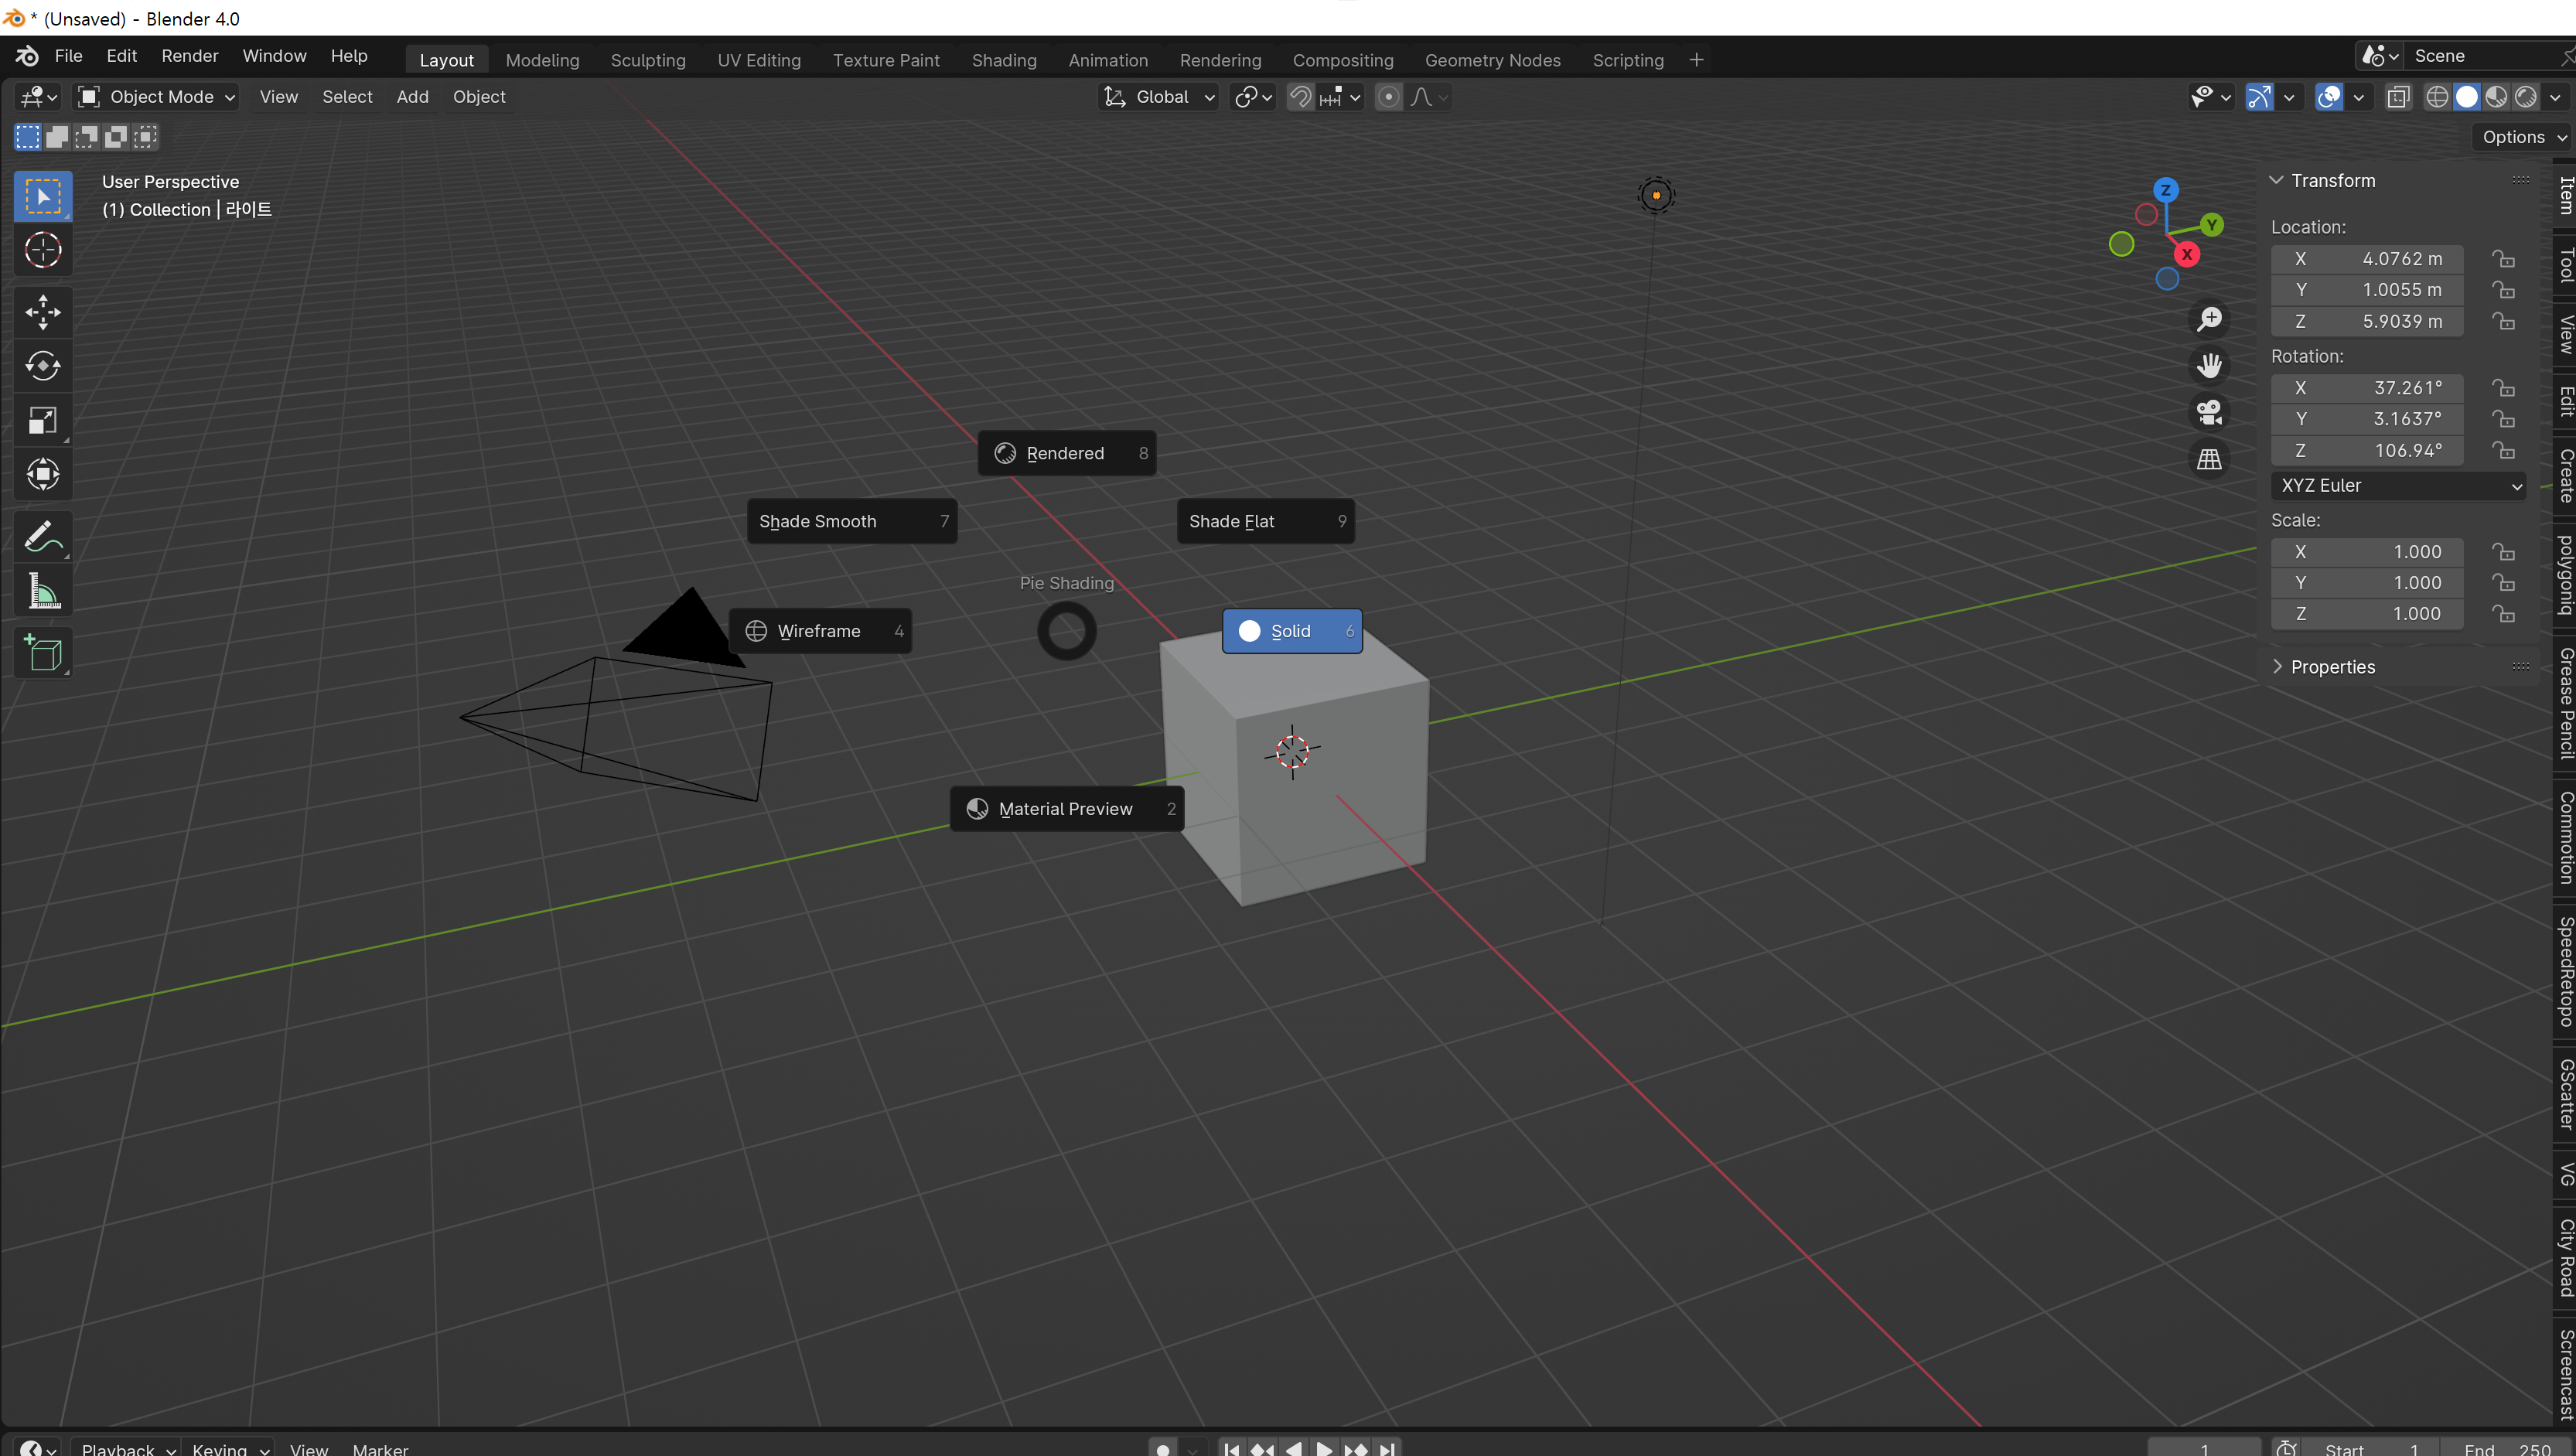Viewport: 2576px width, 1456px height.
Task: Open snapping options dropdown
Action: [x=1340, y=97]
